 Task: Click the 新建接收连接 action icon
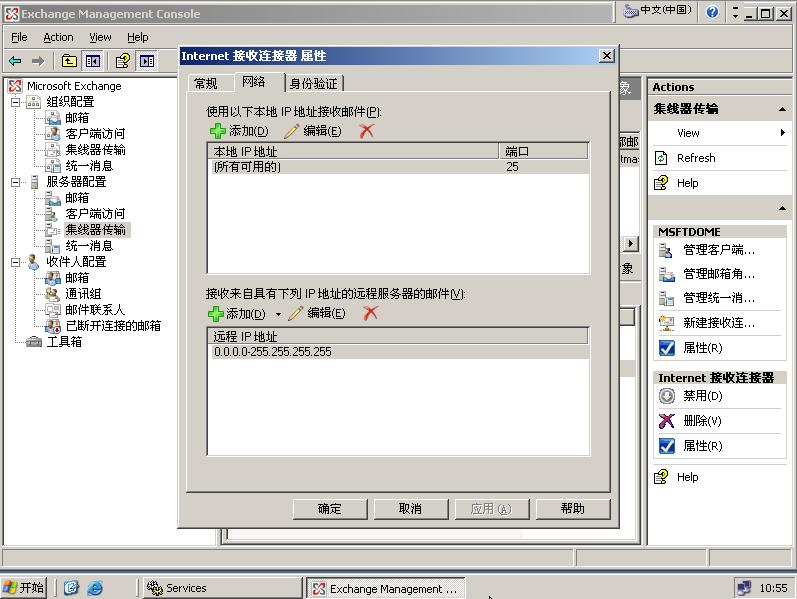[667, 323]
